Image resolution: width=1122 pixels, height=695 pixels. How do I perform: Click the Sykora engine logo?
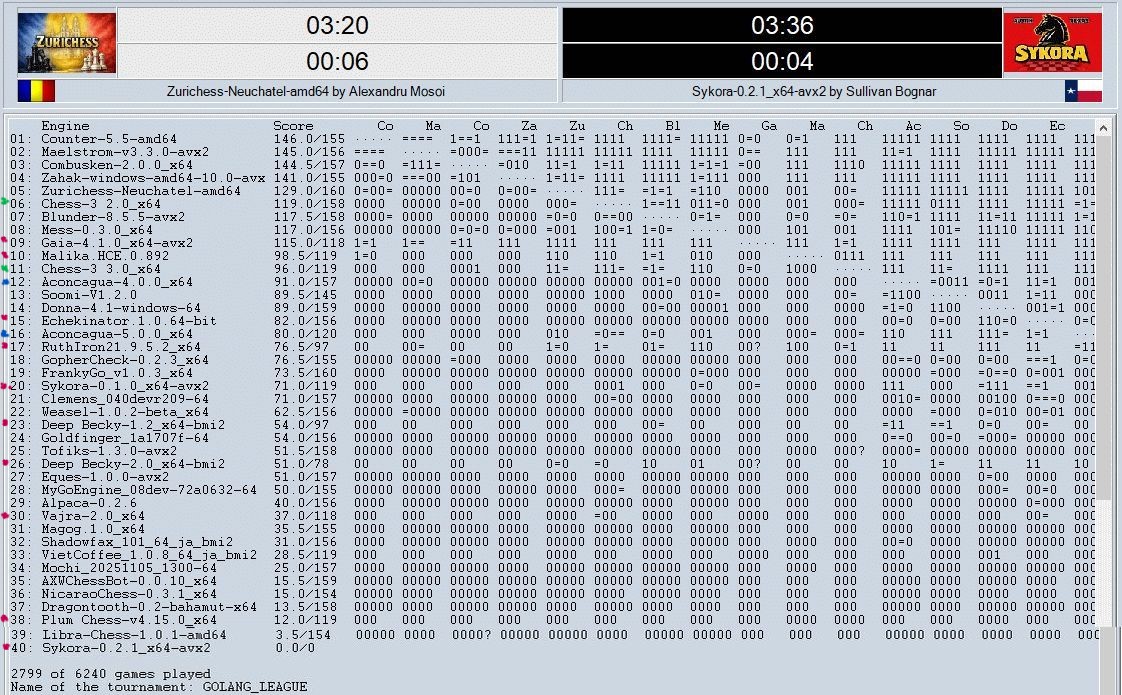click(x=1052, y=42)
